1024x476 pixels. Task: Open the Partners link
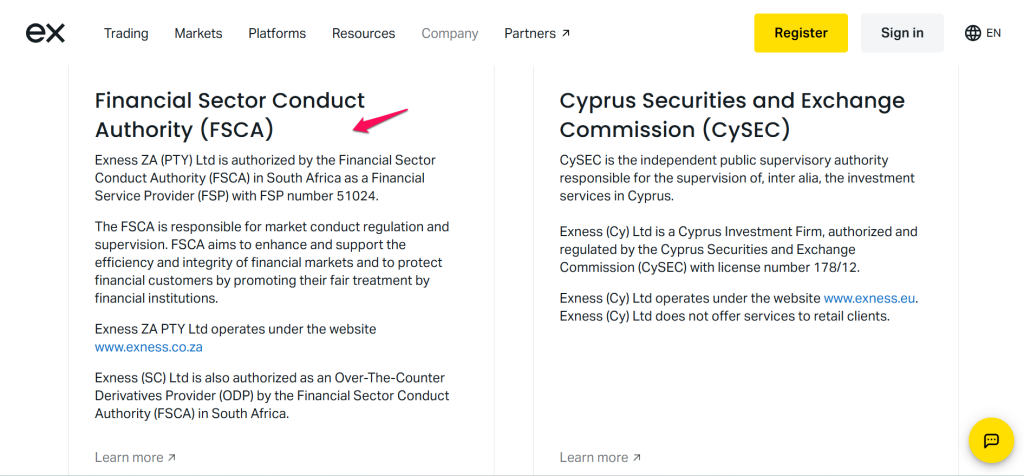(x=530, y=33)
